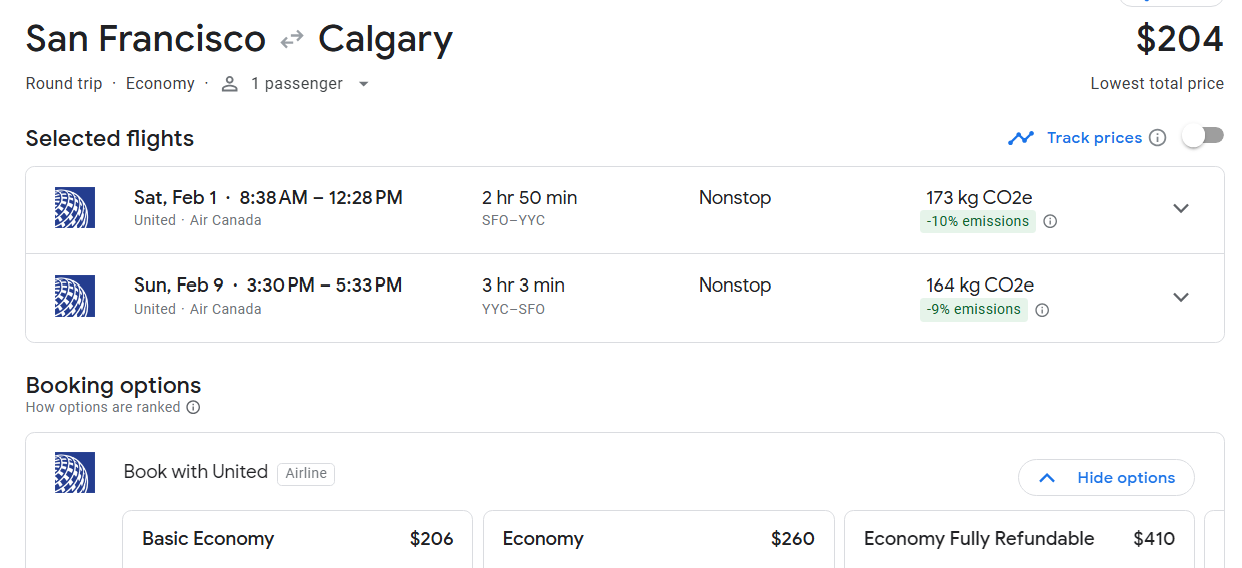
Task: Expand the Sat, Feb 1 flight details
Action: (1181, 208)
